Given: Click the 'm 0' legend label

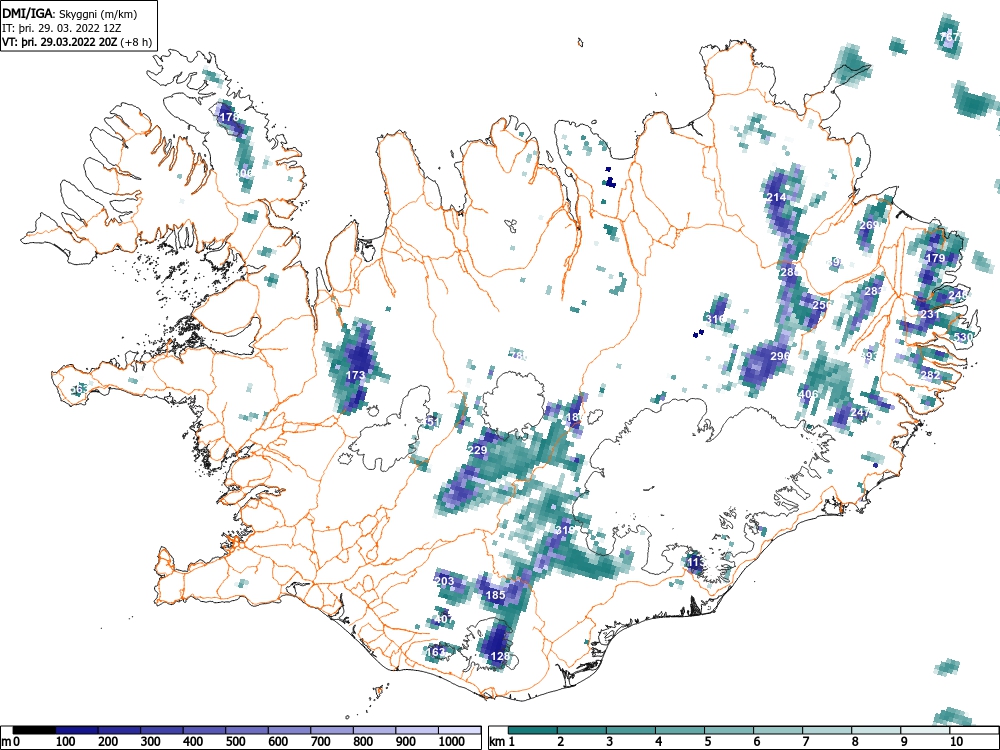Looking at the screenshot, I should tap(11, 742).
